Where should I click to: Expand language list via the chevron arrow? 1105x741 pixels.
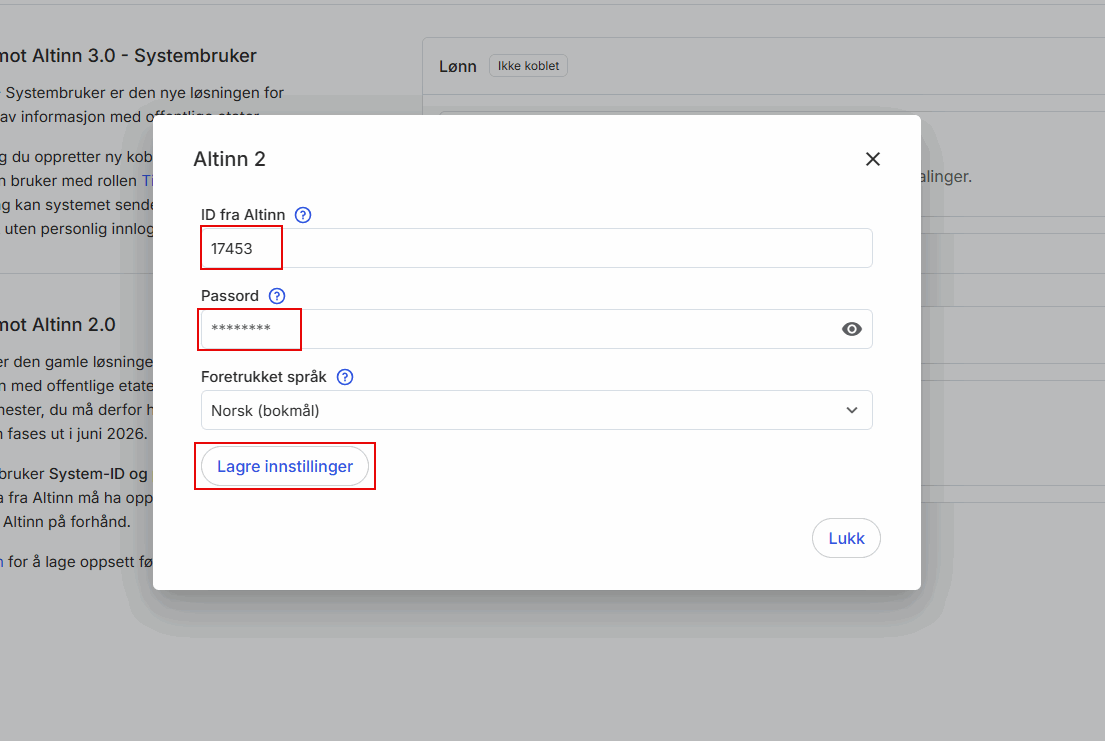(851, 410)
